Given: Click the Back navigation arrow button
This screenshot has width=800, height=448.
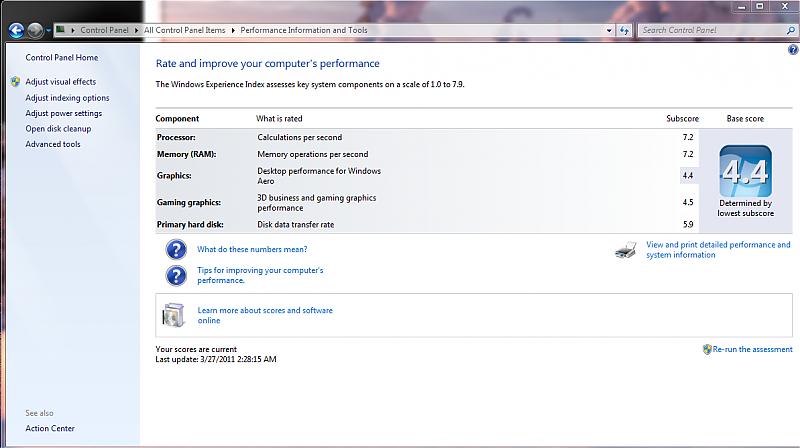Looking at the screenshot, I should [16, 30].
